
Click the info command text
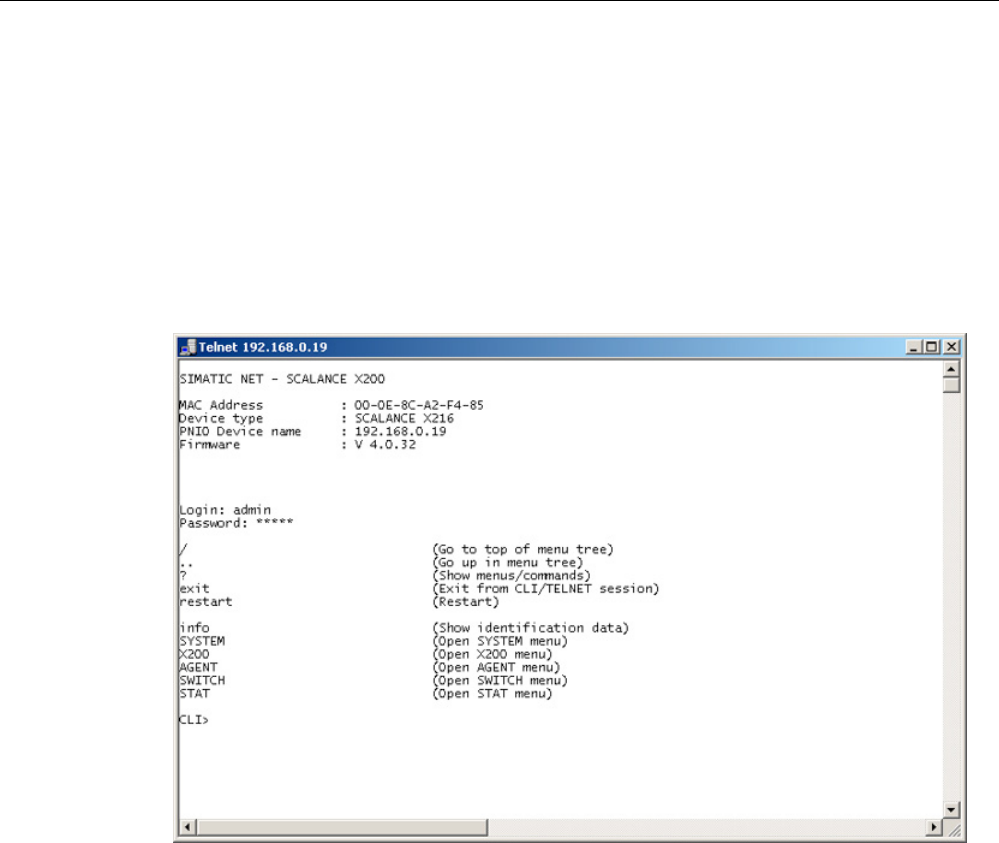[194, 628]
